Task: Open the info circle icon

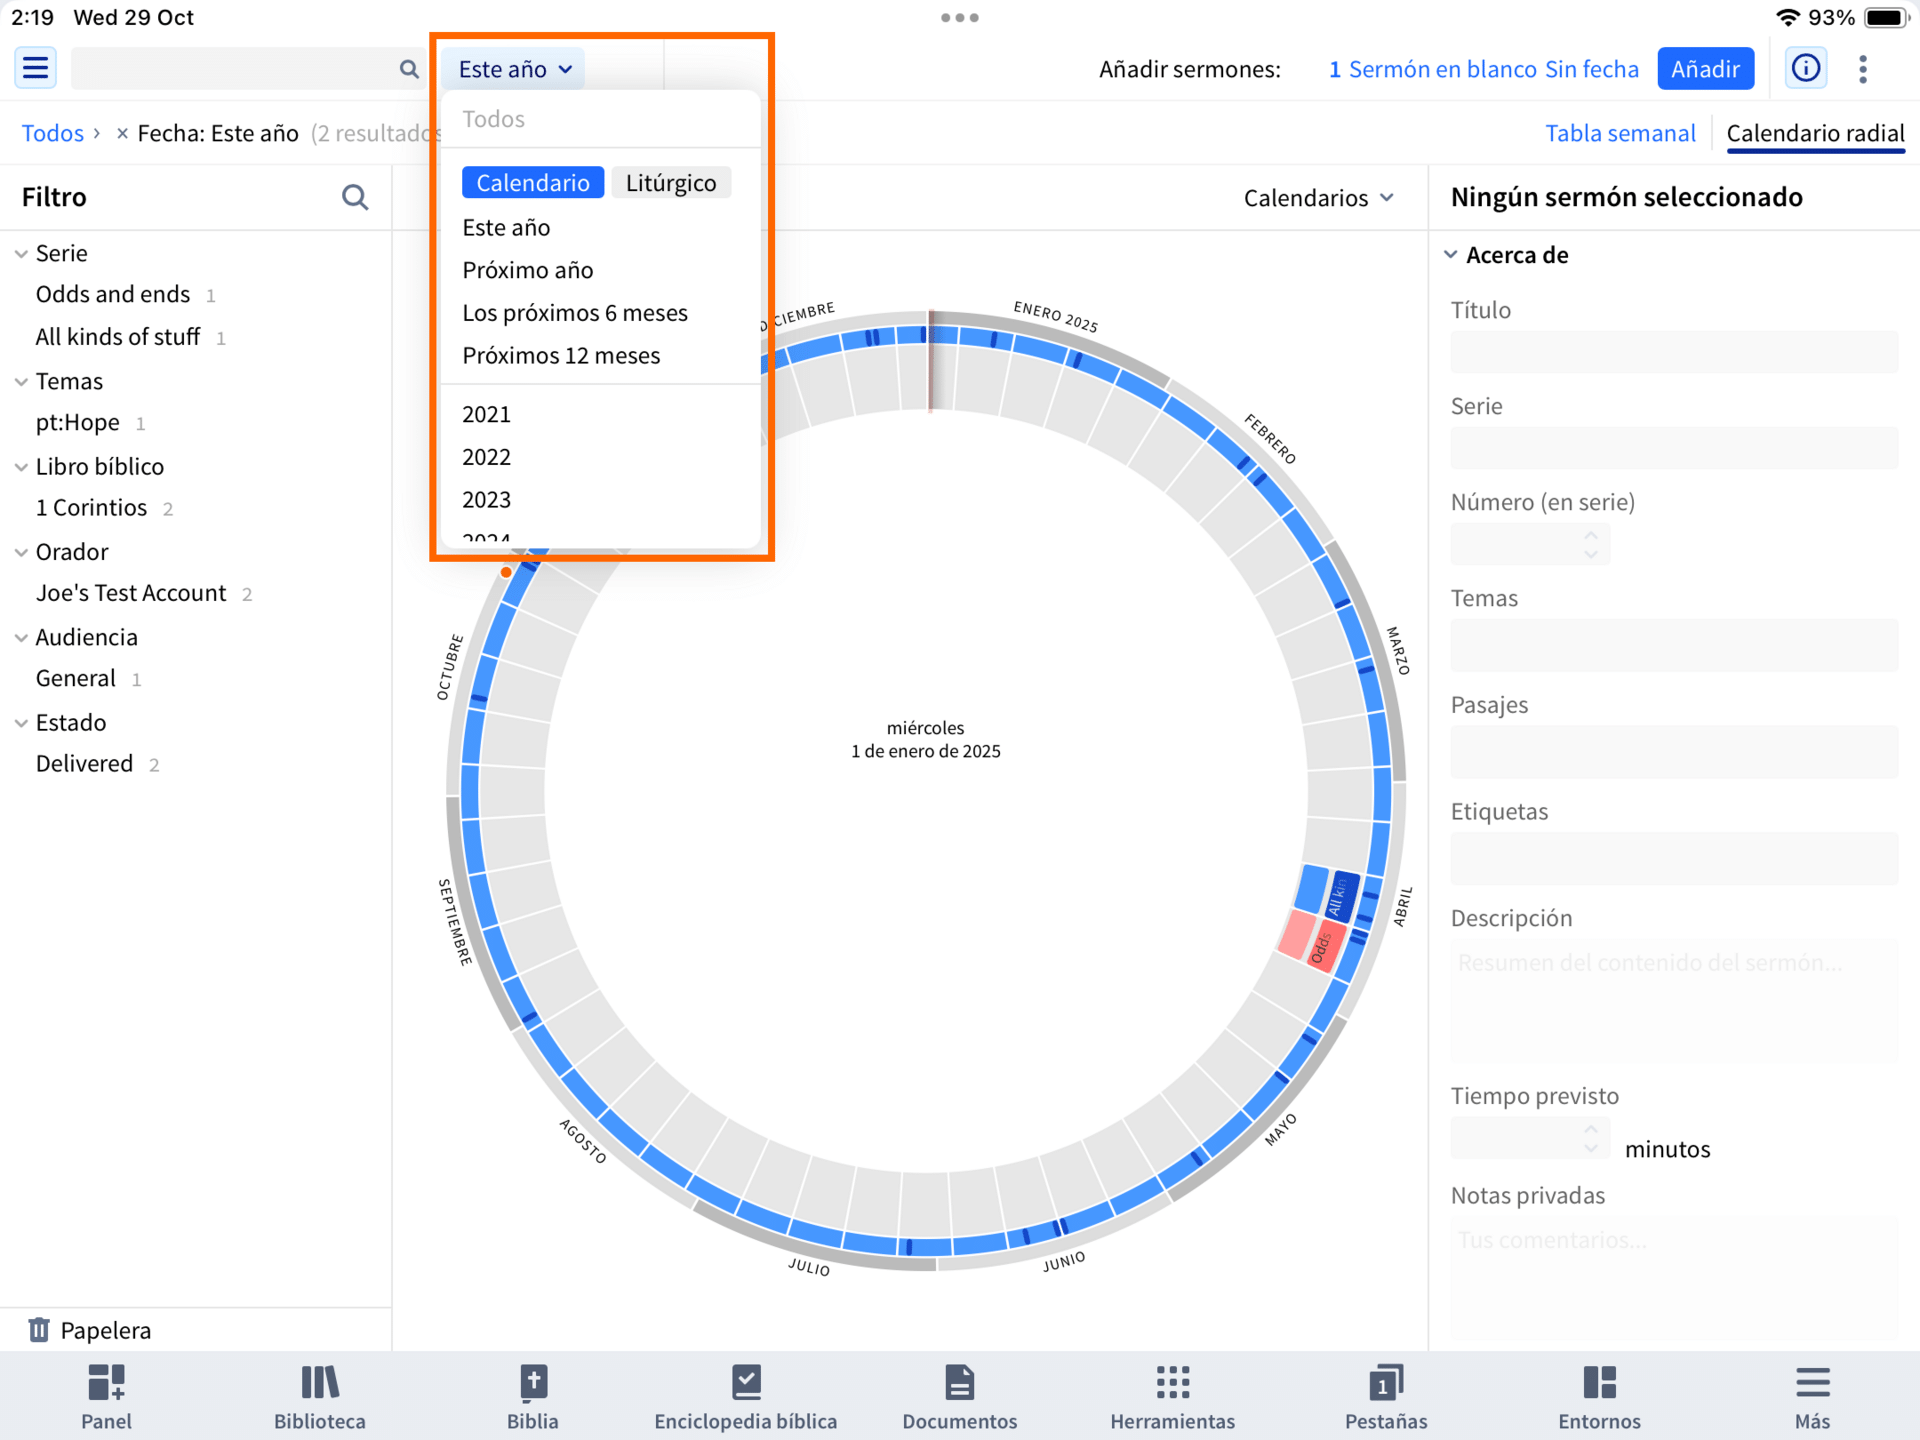Action: pyautogui.click(x=1806, y=68)
